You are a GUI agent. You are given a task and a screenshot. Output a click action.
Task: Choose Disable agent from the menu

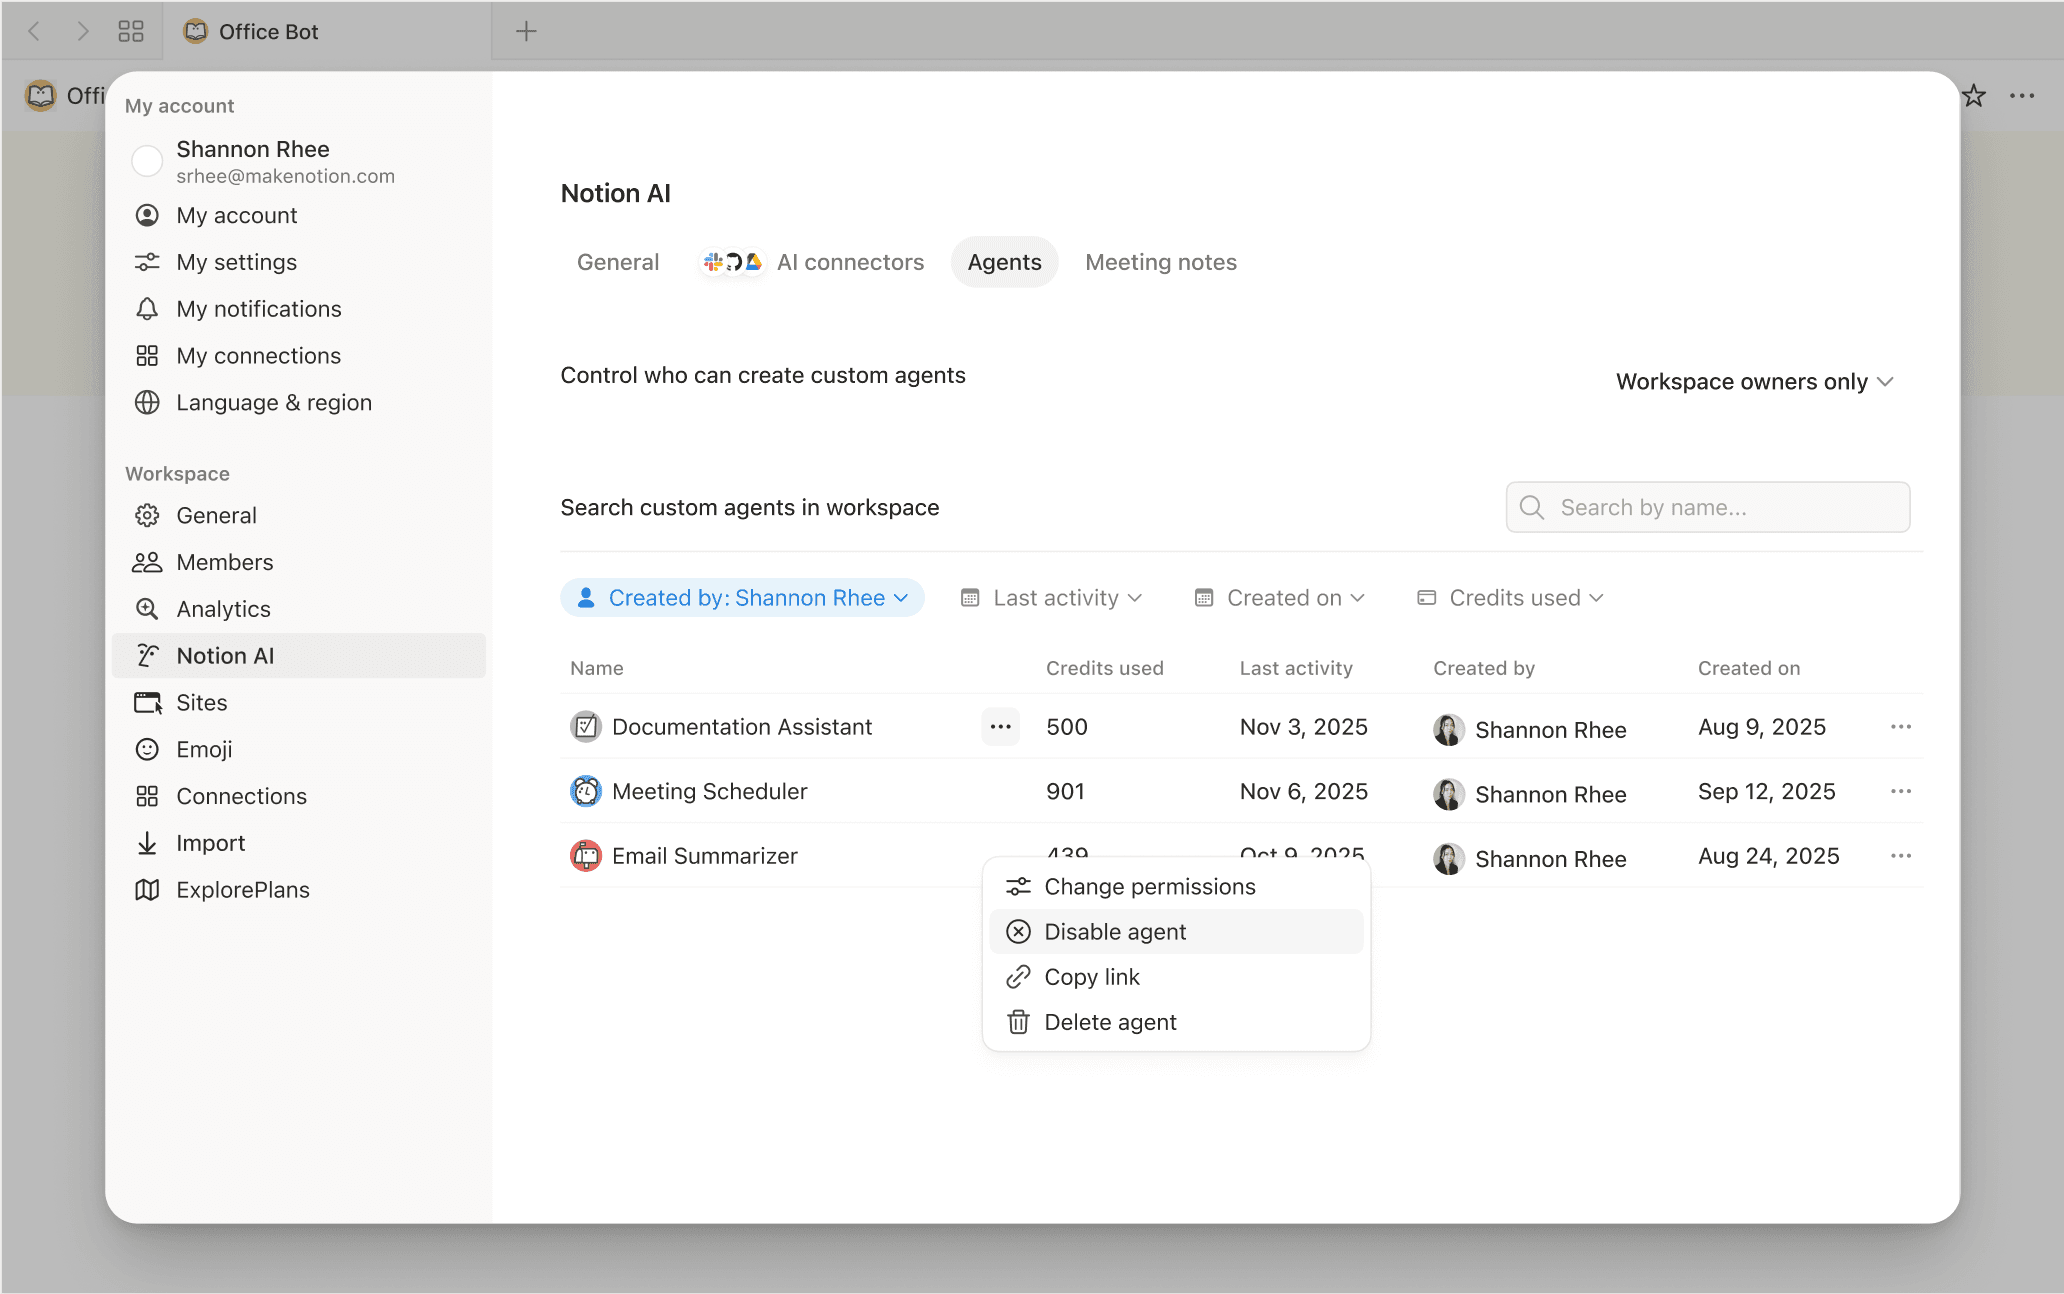pos(1115,931)
